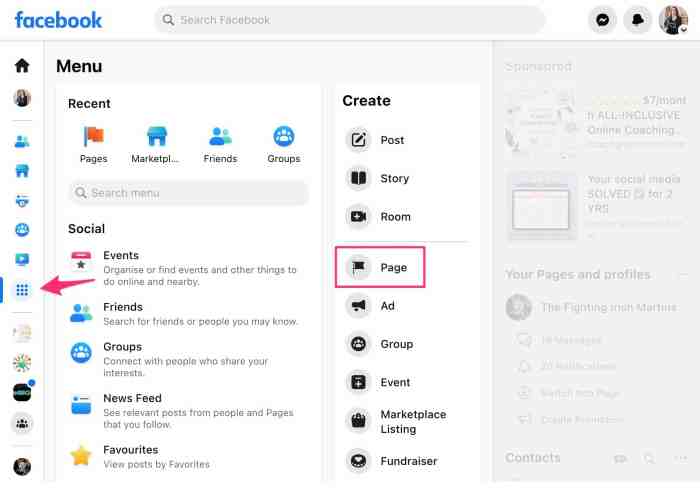
Task: Create a new Page
Action: click(x=380, y=267)
